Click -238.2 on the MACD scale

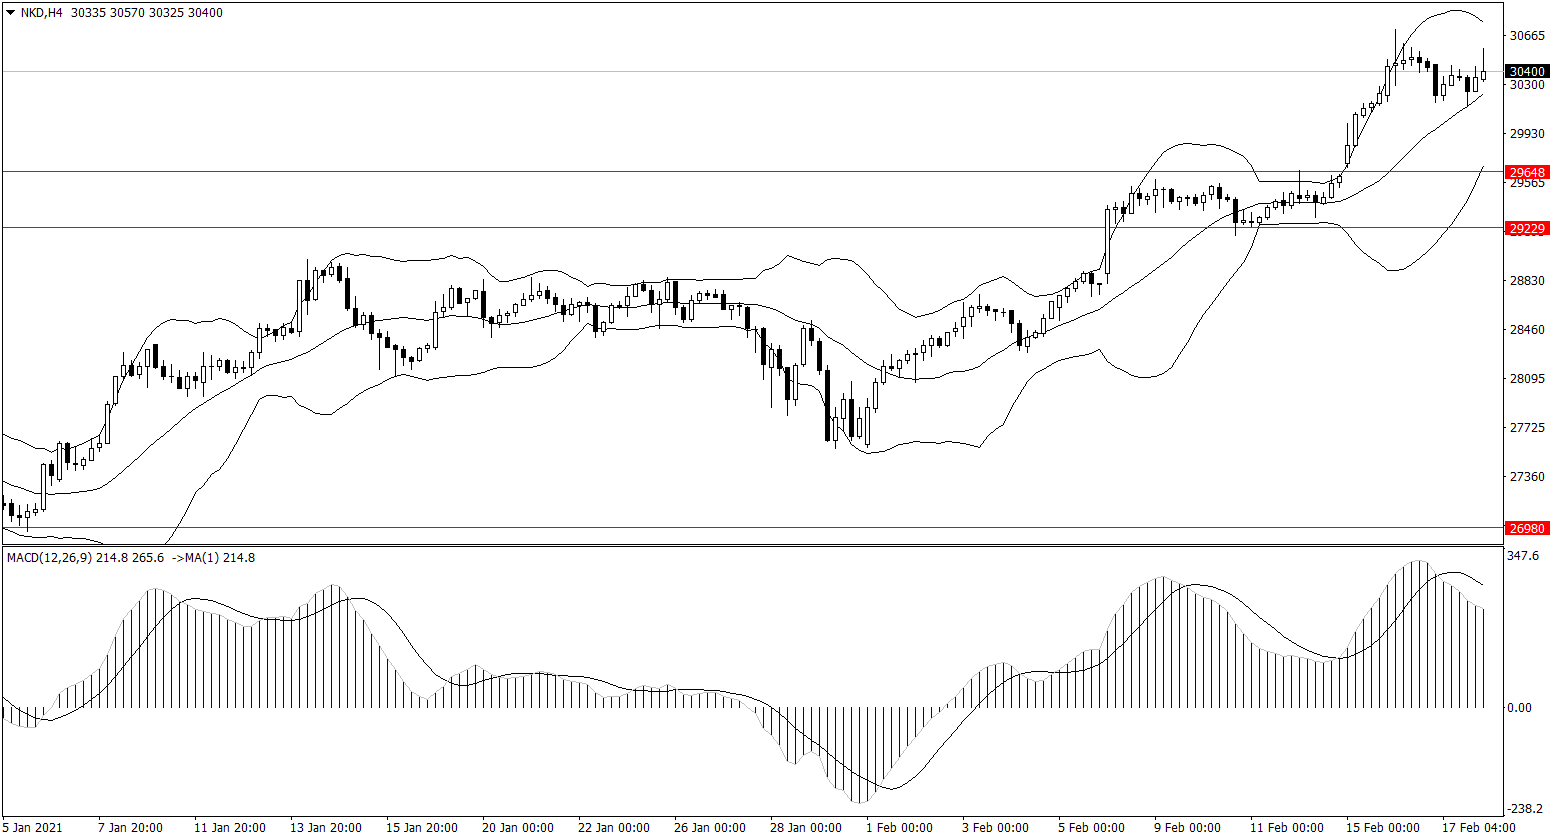pyautogui.click(x=1524, y=809)
